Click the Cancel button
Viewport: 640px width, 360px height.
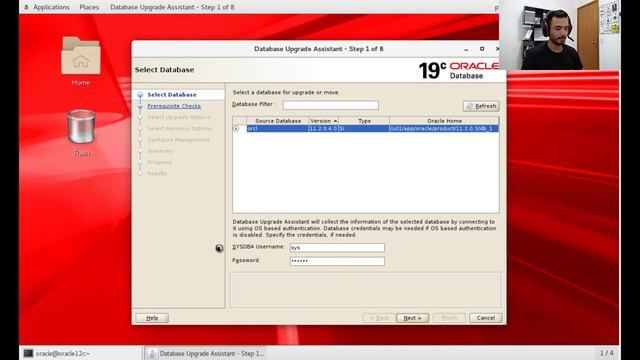pos(486,318)
